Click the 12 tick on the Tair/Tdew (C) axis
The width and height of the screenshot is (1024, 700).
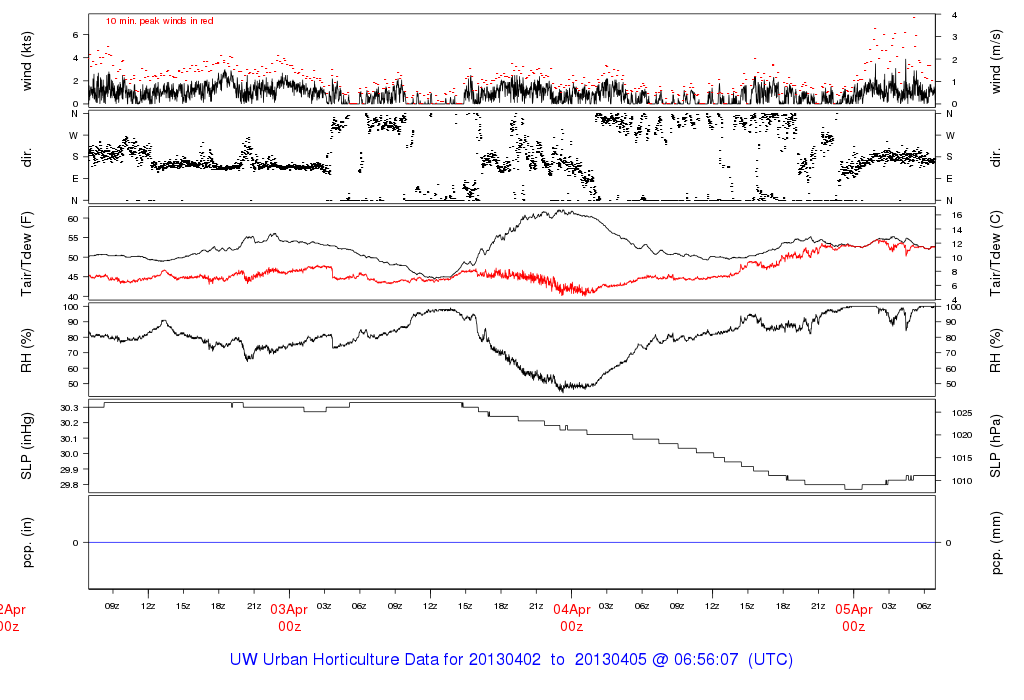957,244
